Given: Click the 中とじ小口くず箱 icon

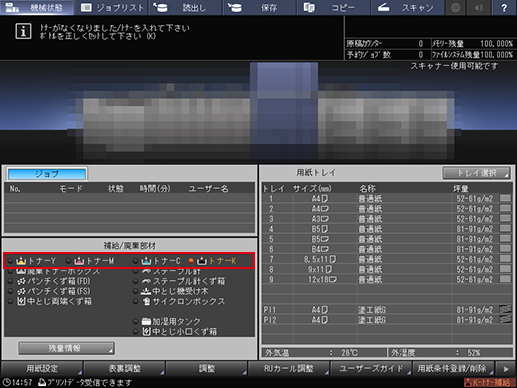Looking at the screenshot, I should pos(146,332).
